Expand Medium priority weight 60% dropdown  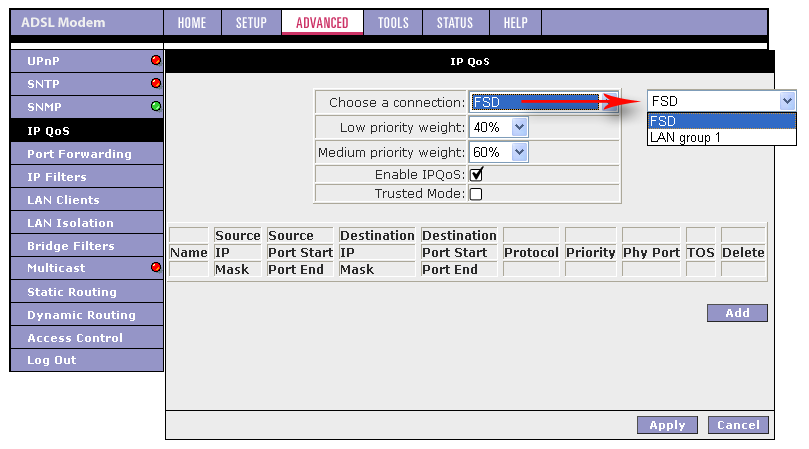tap(498, 152)
